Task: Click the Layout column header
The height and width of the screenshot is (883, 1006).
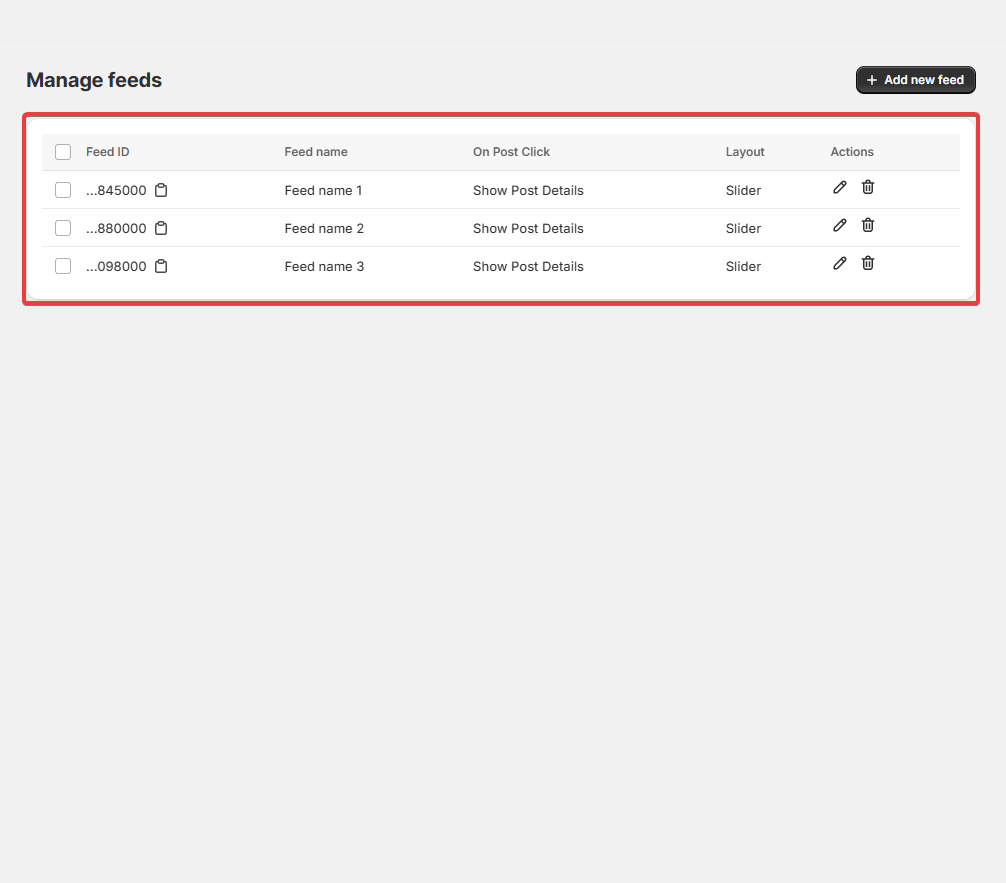Action: 745,152
